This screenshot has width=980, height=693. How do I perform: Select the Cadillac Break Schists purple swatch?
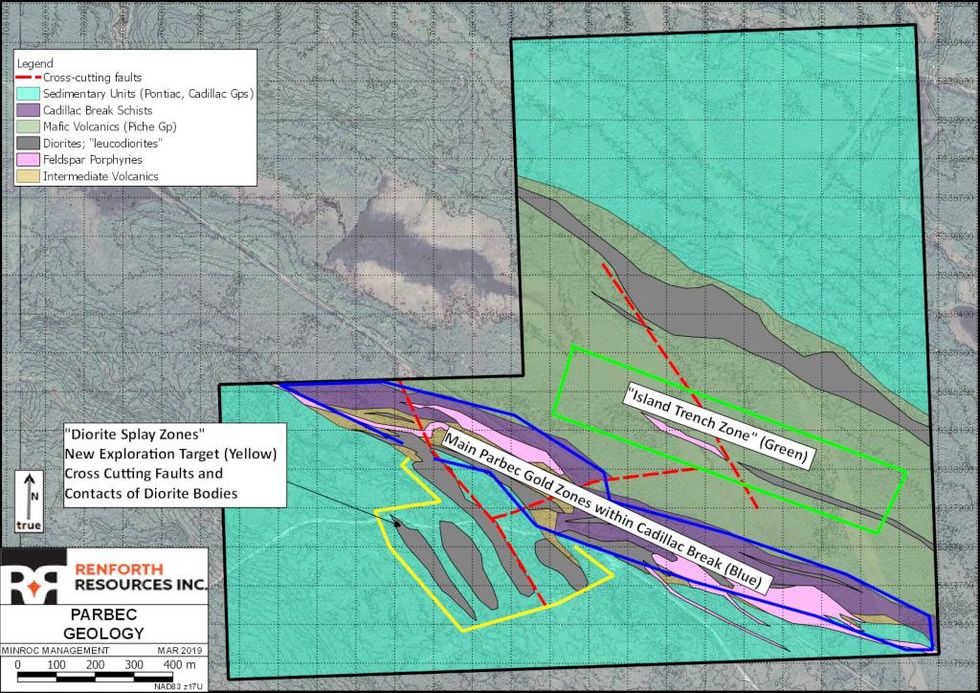[28, 109]
